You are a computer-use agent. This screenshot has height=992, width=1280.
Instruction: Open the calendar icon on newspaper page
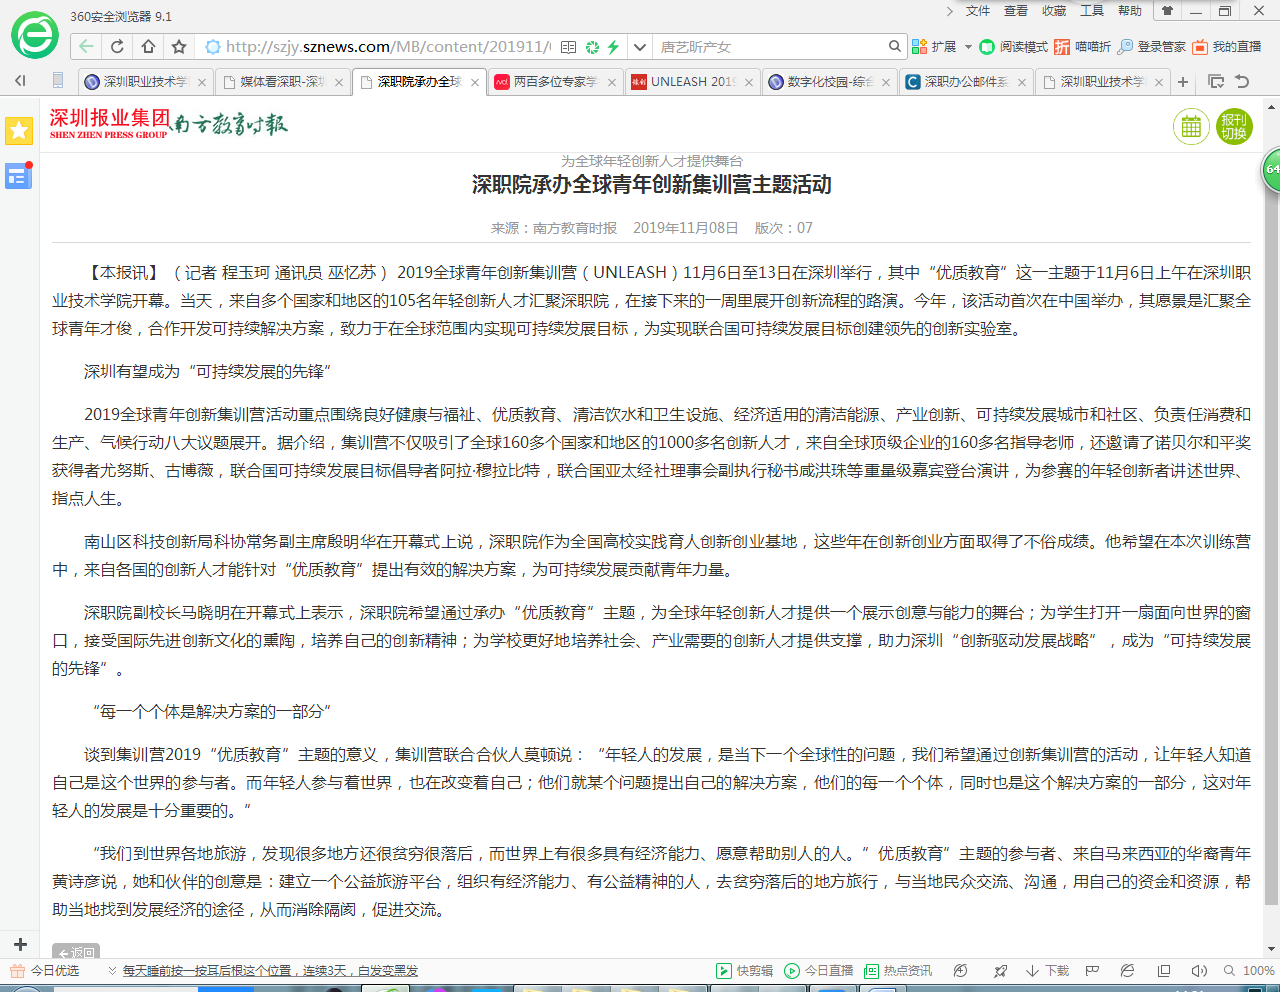coord(1191,126)
